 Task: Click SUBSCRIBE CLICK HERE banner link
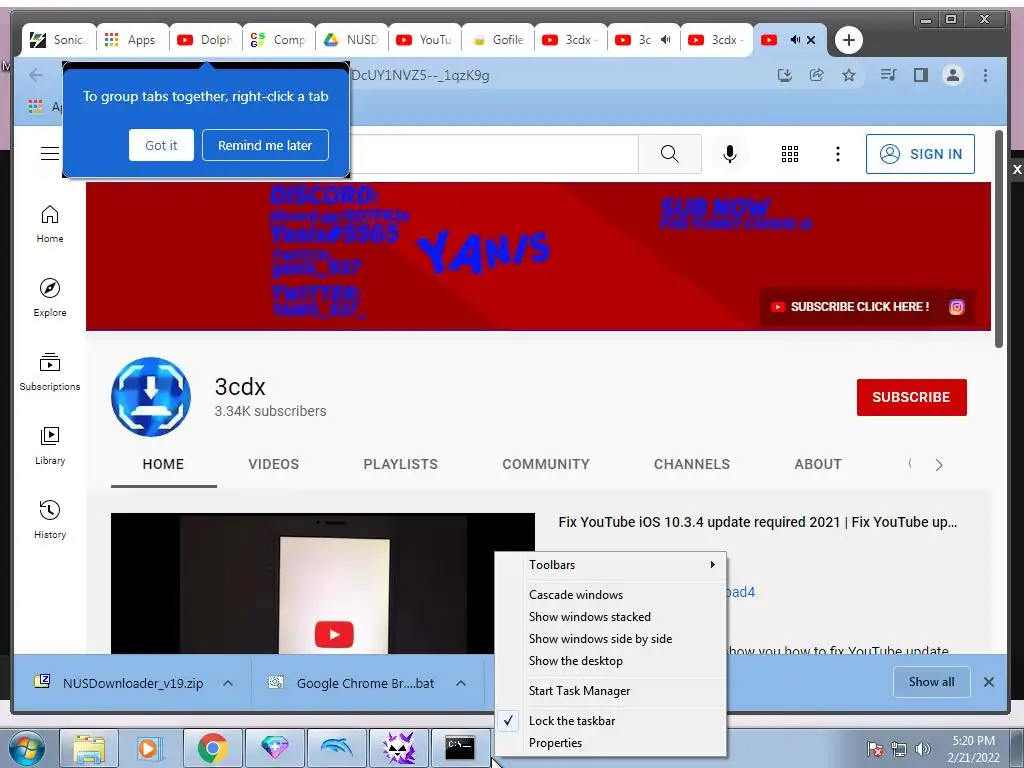click(851, 307)
